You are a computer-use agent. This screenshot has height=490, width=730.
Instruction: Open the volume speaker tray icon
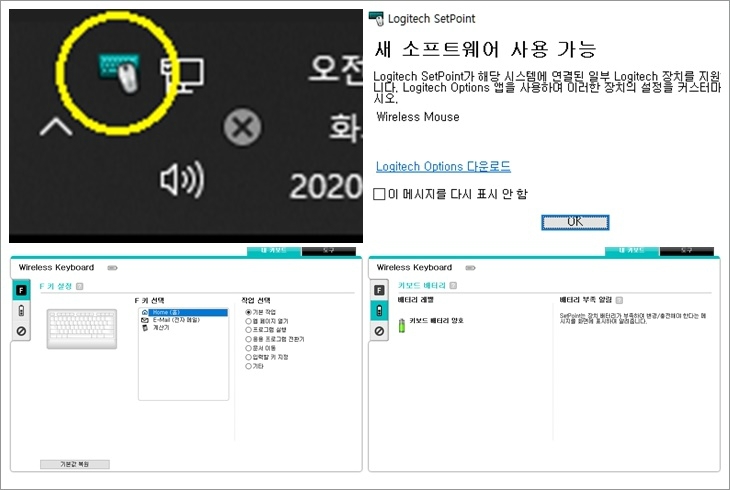[x=182, y=179]
